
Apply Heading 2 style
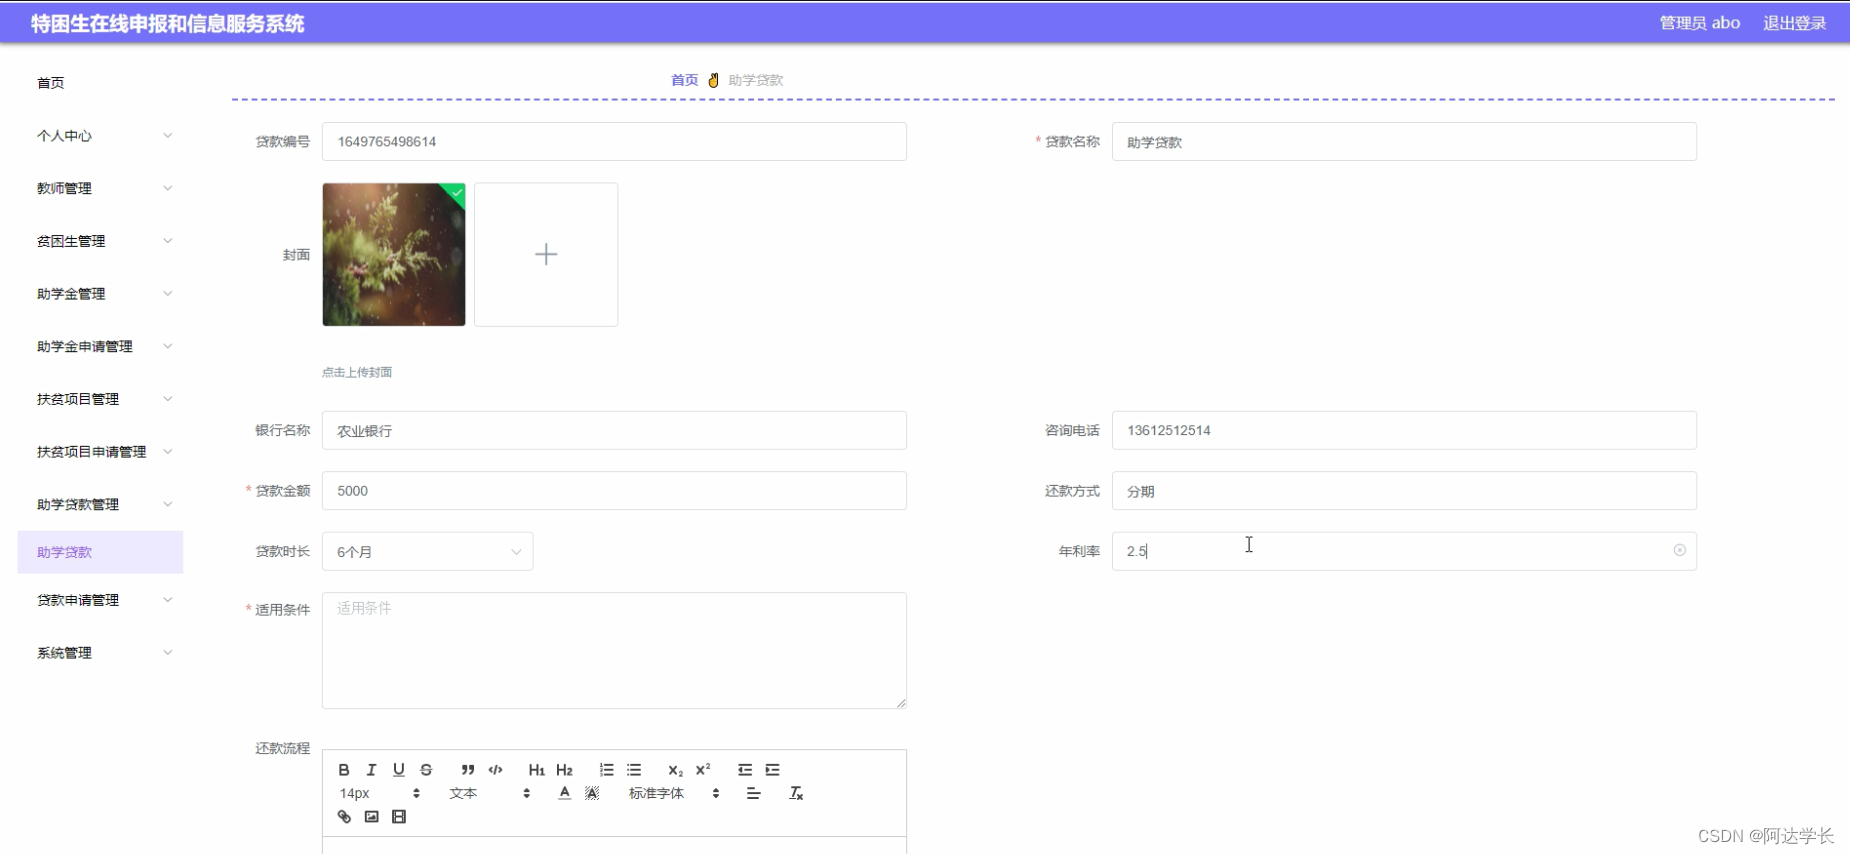564,770
